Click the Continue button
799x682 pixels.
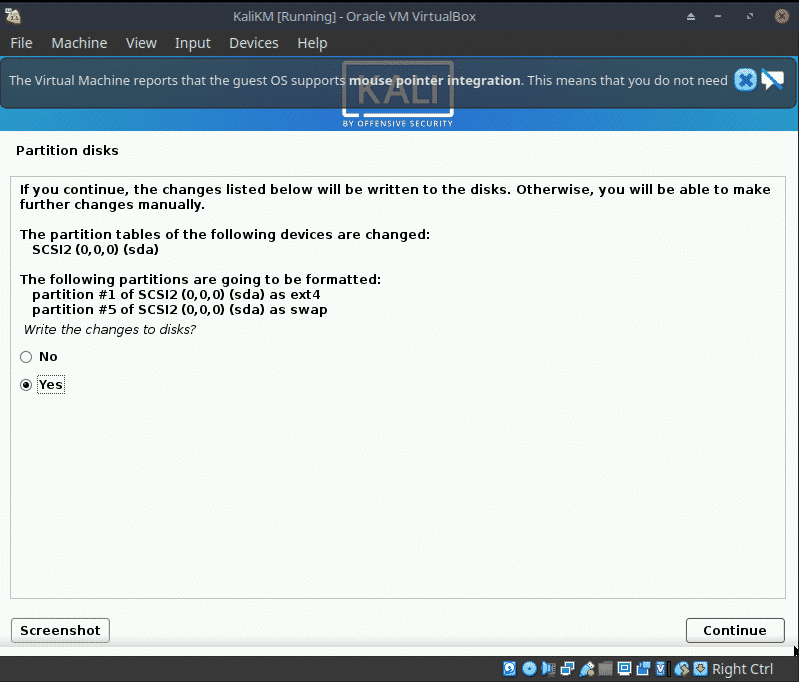point(735,631)
